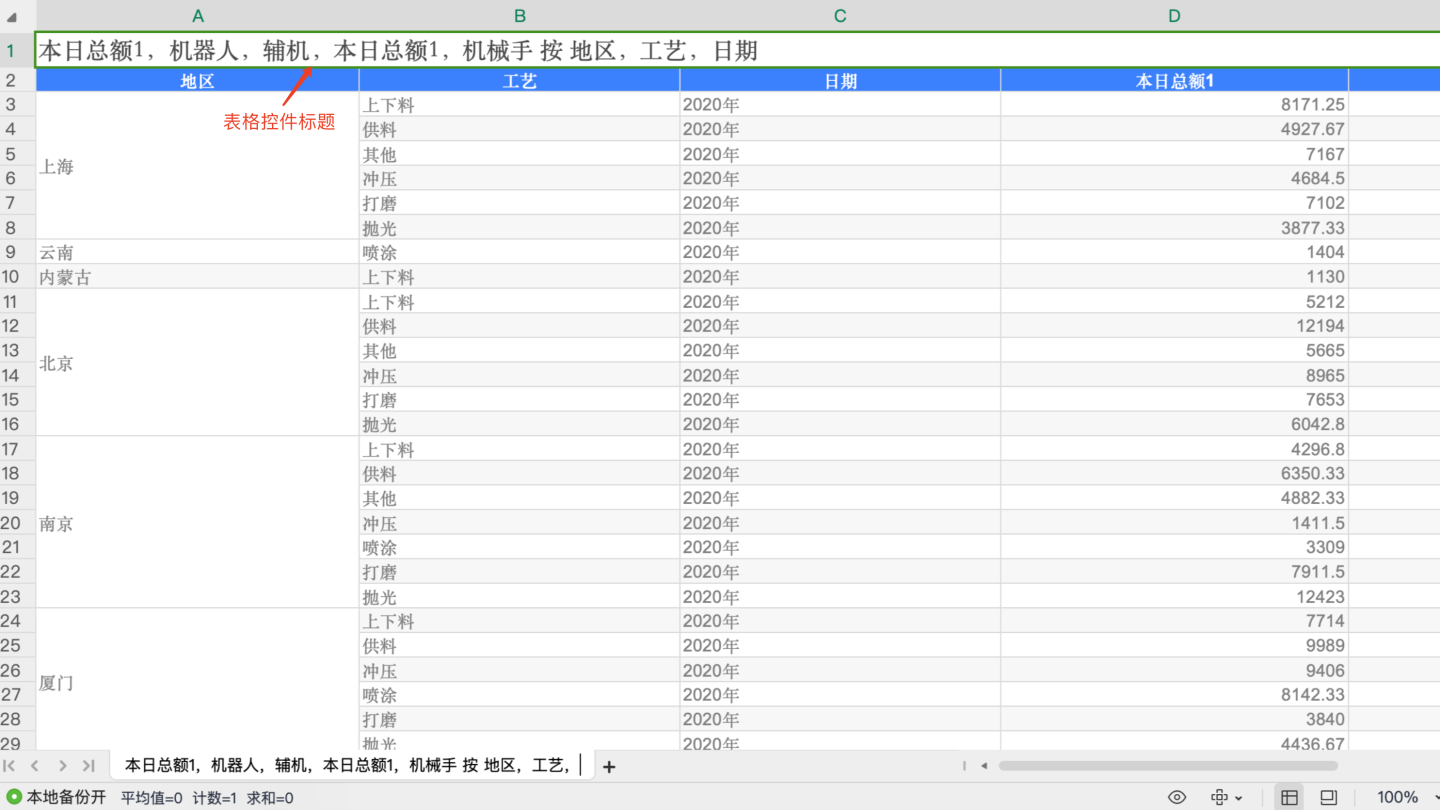Add a new sheet with plus icon
The width and height of the screenshot is (1440, 810).
point(609,767)
